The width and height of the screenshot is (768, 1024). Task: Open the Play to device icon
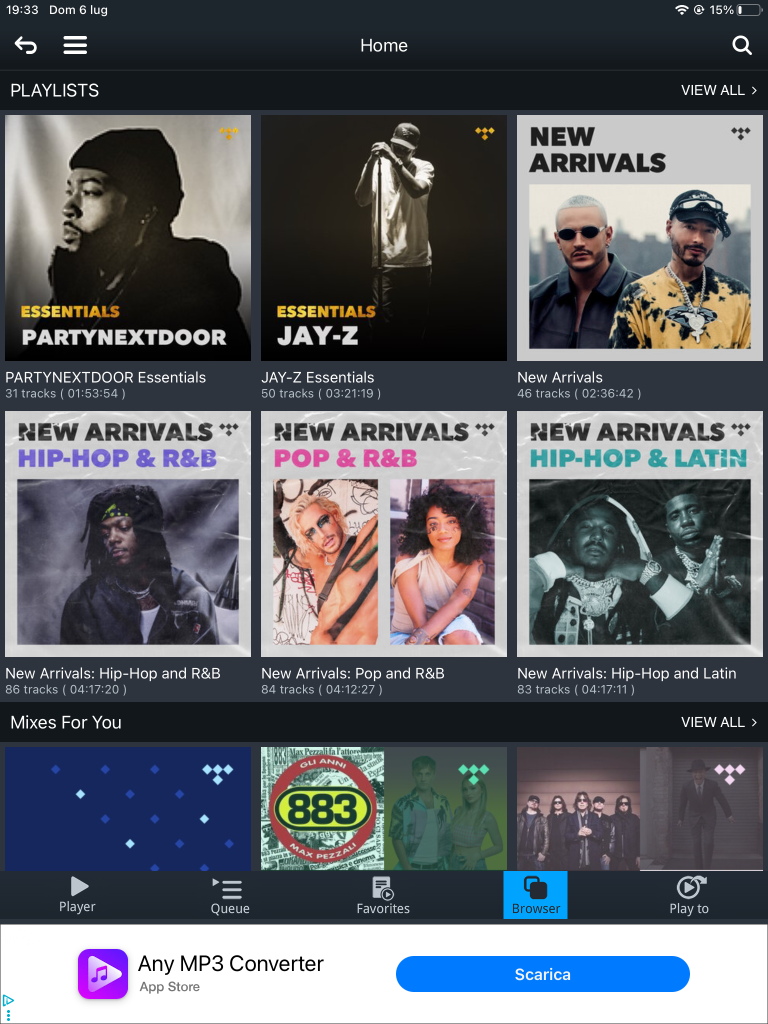(x=690, y=888)
